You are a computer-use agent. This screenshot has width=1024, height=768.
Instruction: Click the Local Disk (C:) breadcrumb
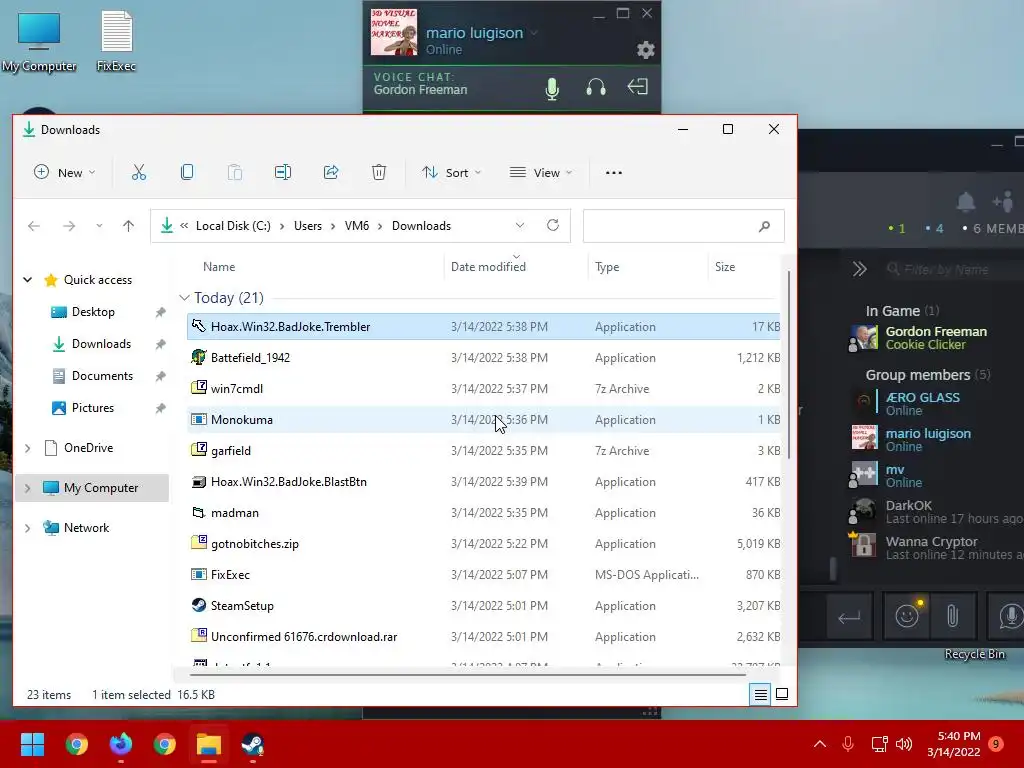tap(233, 226)
